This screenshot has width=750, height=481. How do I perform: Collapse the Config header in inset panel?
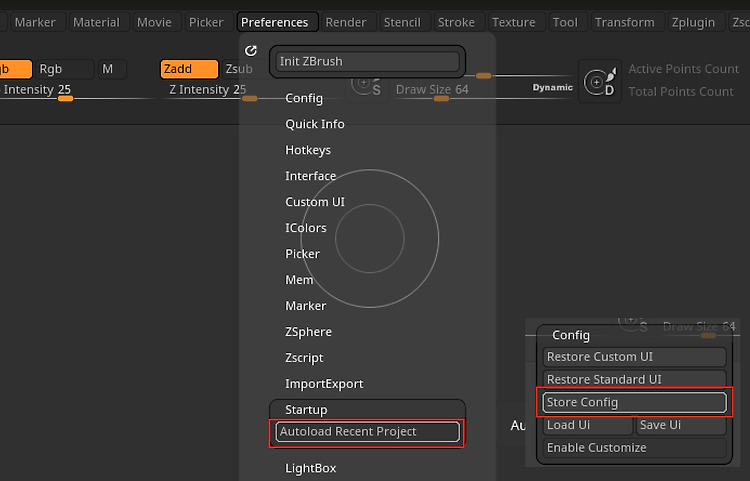[571, 335]
